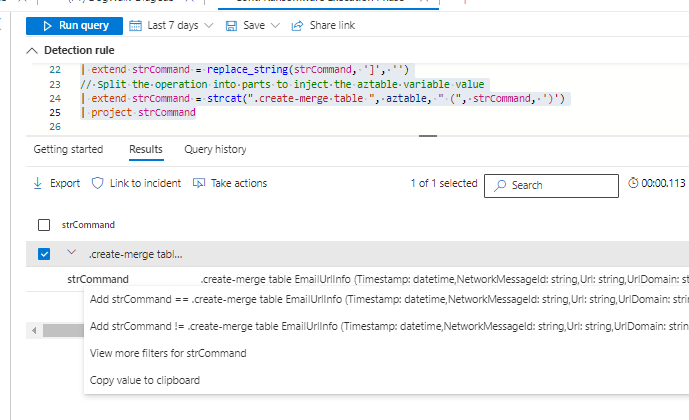Click the strCommand column header
689x420 pixels.
tap(88, 225)
